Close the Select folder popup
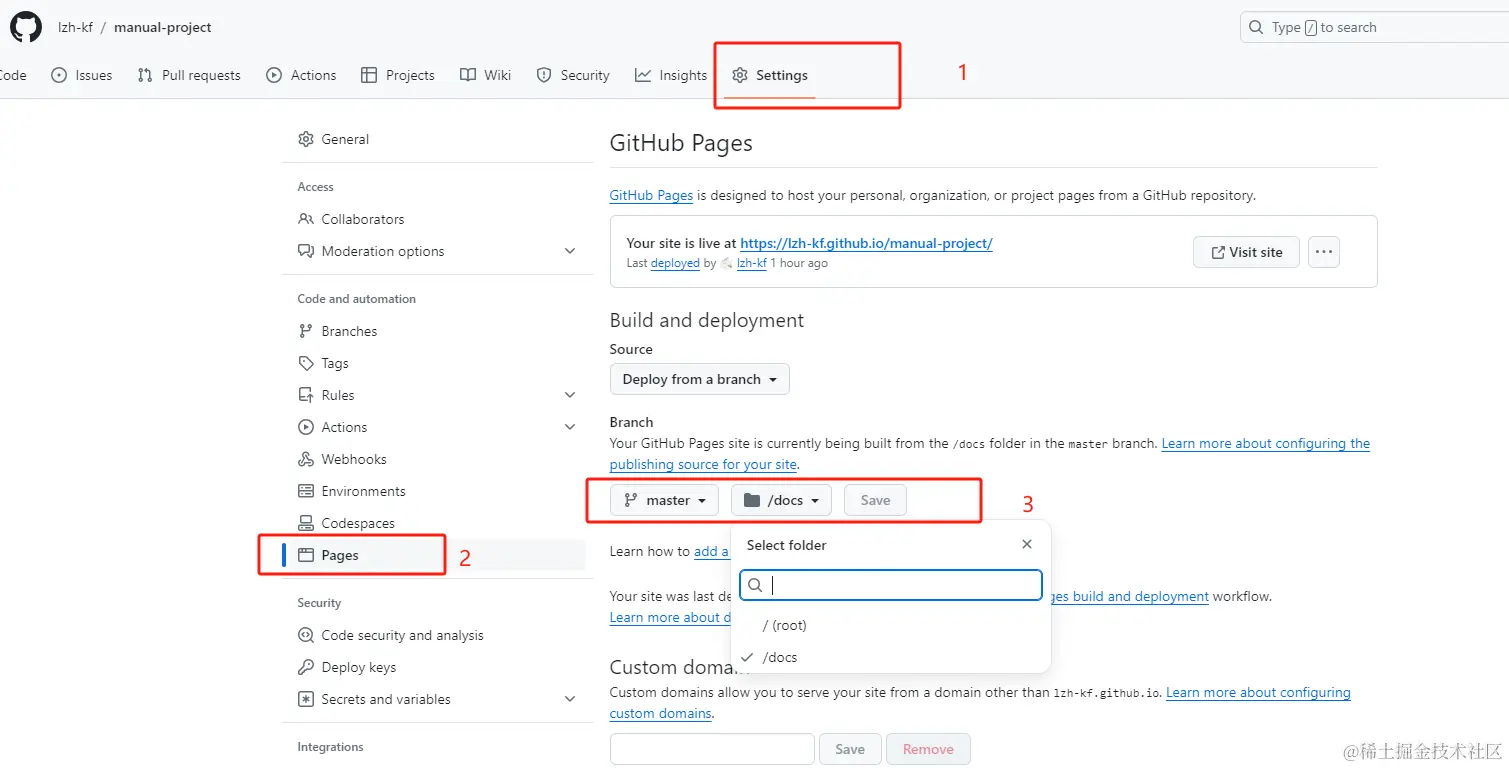The height and width of the screenshot is (768, 1509). coord(1026,545)
